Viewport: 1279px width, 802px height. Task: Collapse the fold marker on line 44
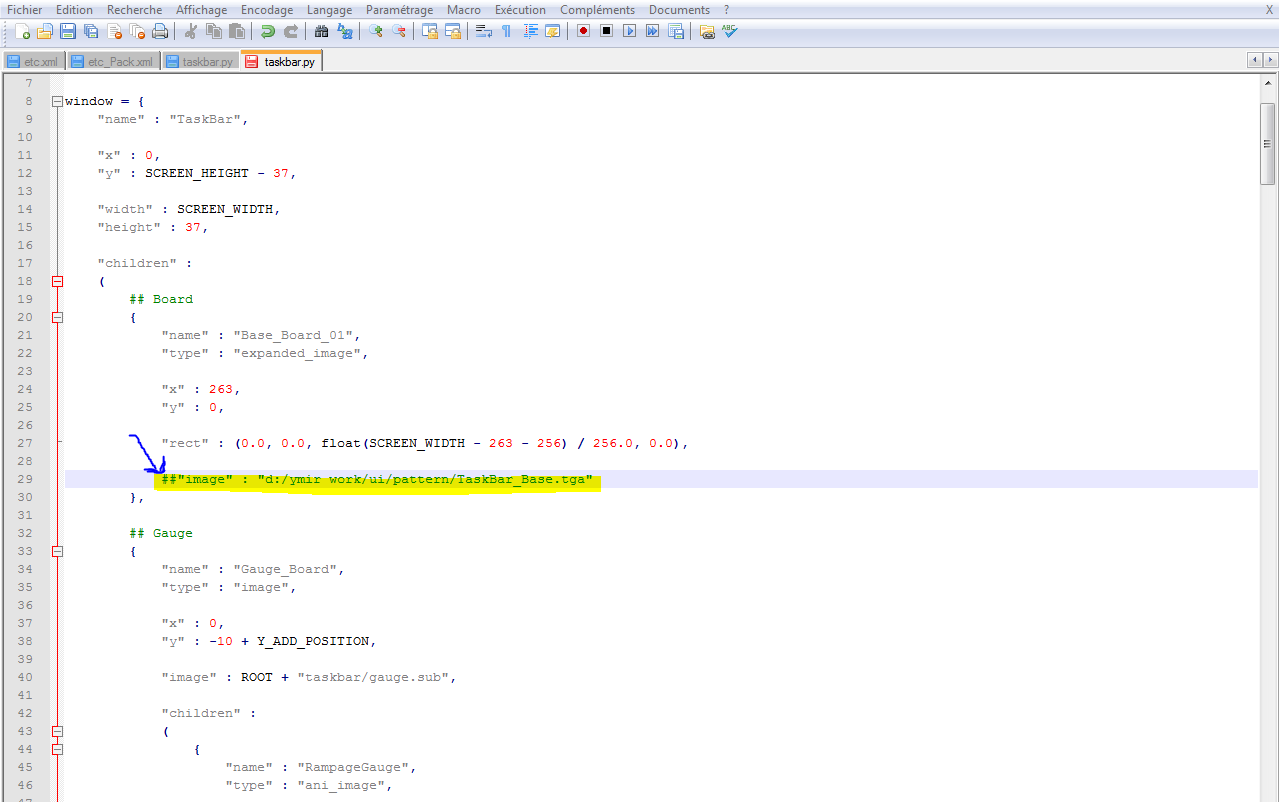57,749
